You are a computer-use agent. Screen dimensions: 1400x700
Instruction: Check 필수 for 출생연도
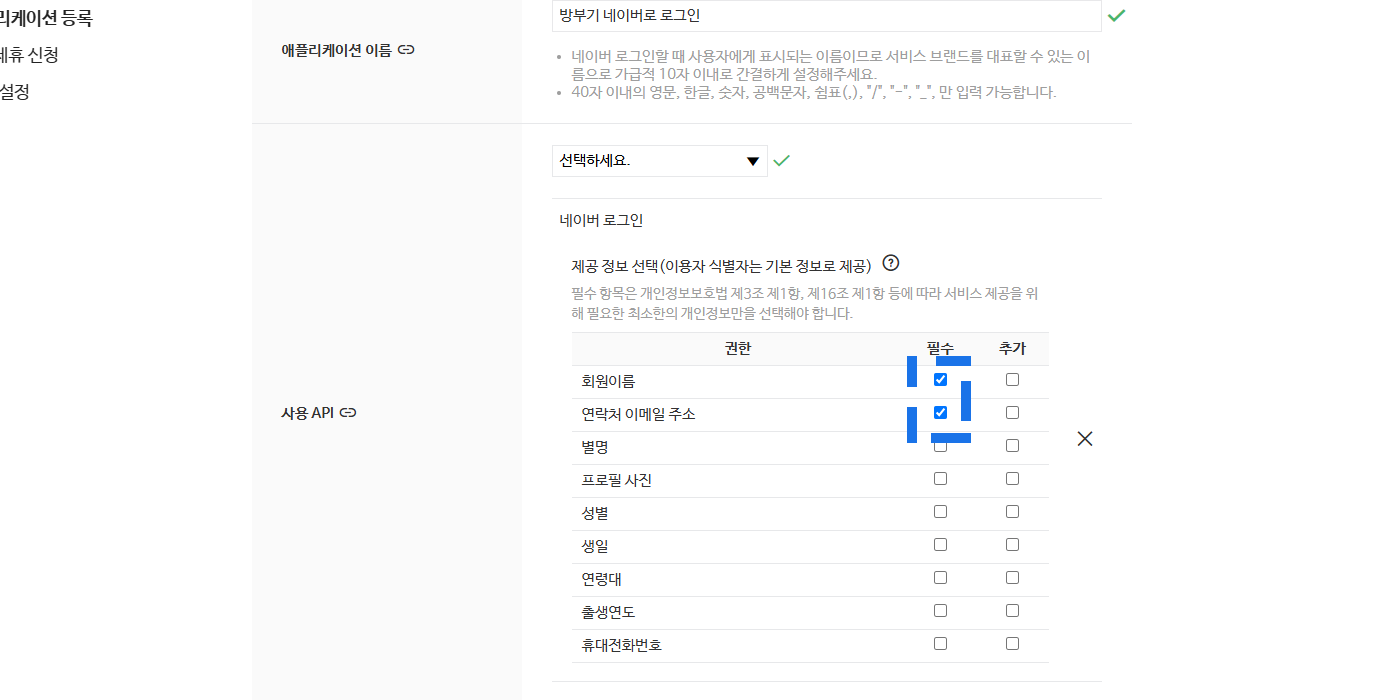click(940, 611)
